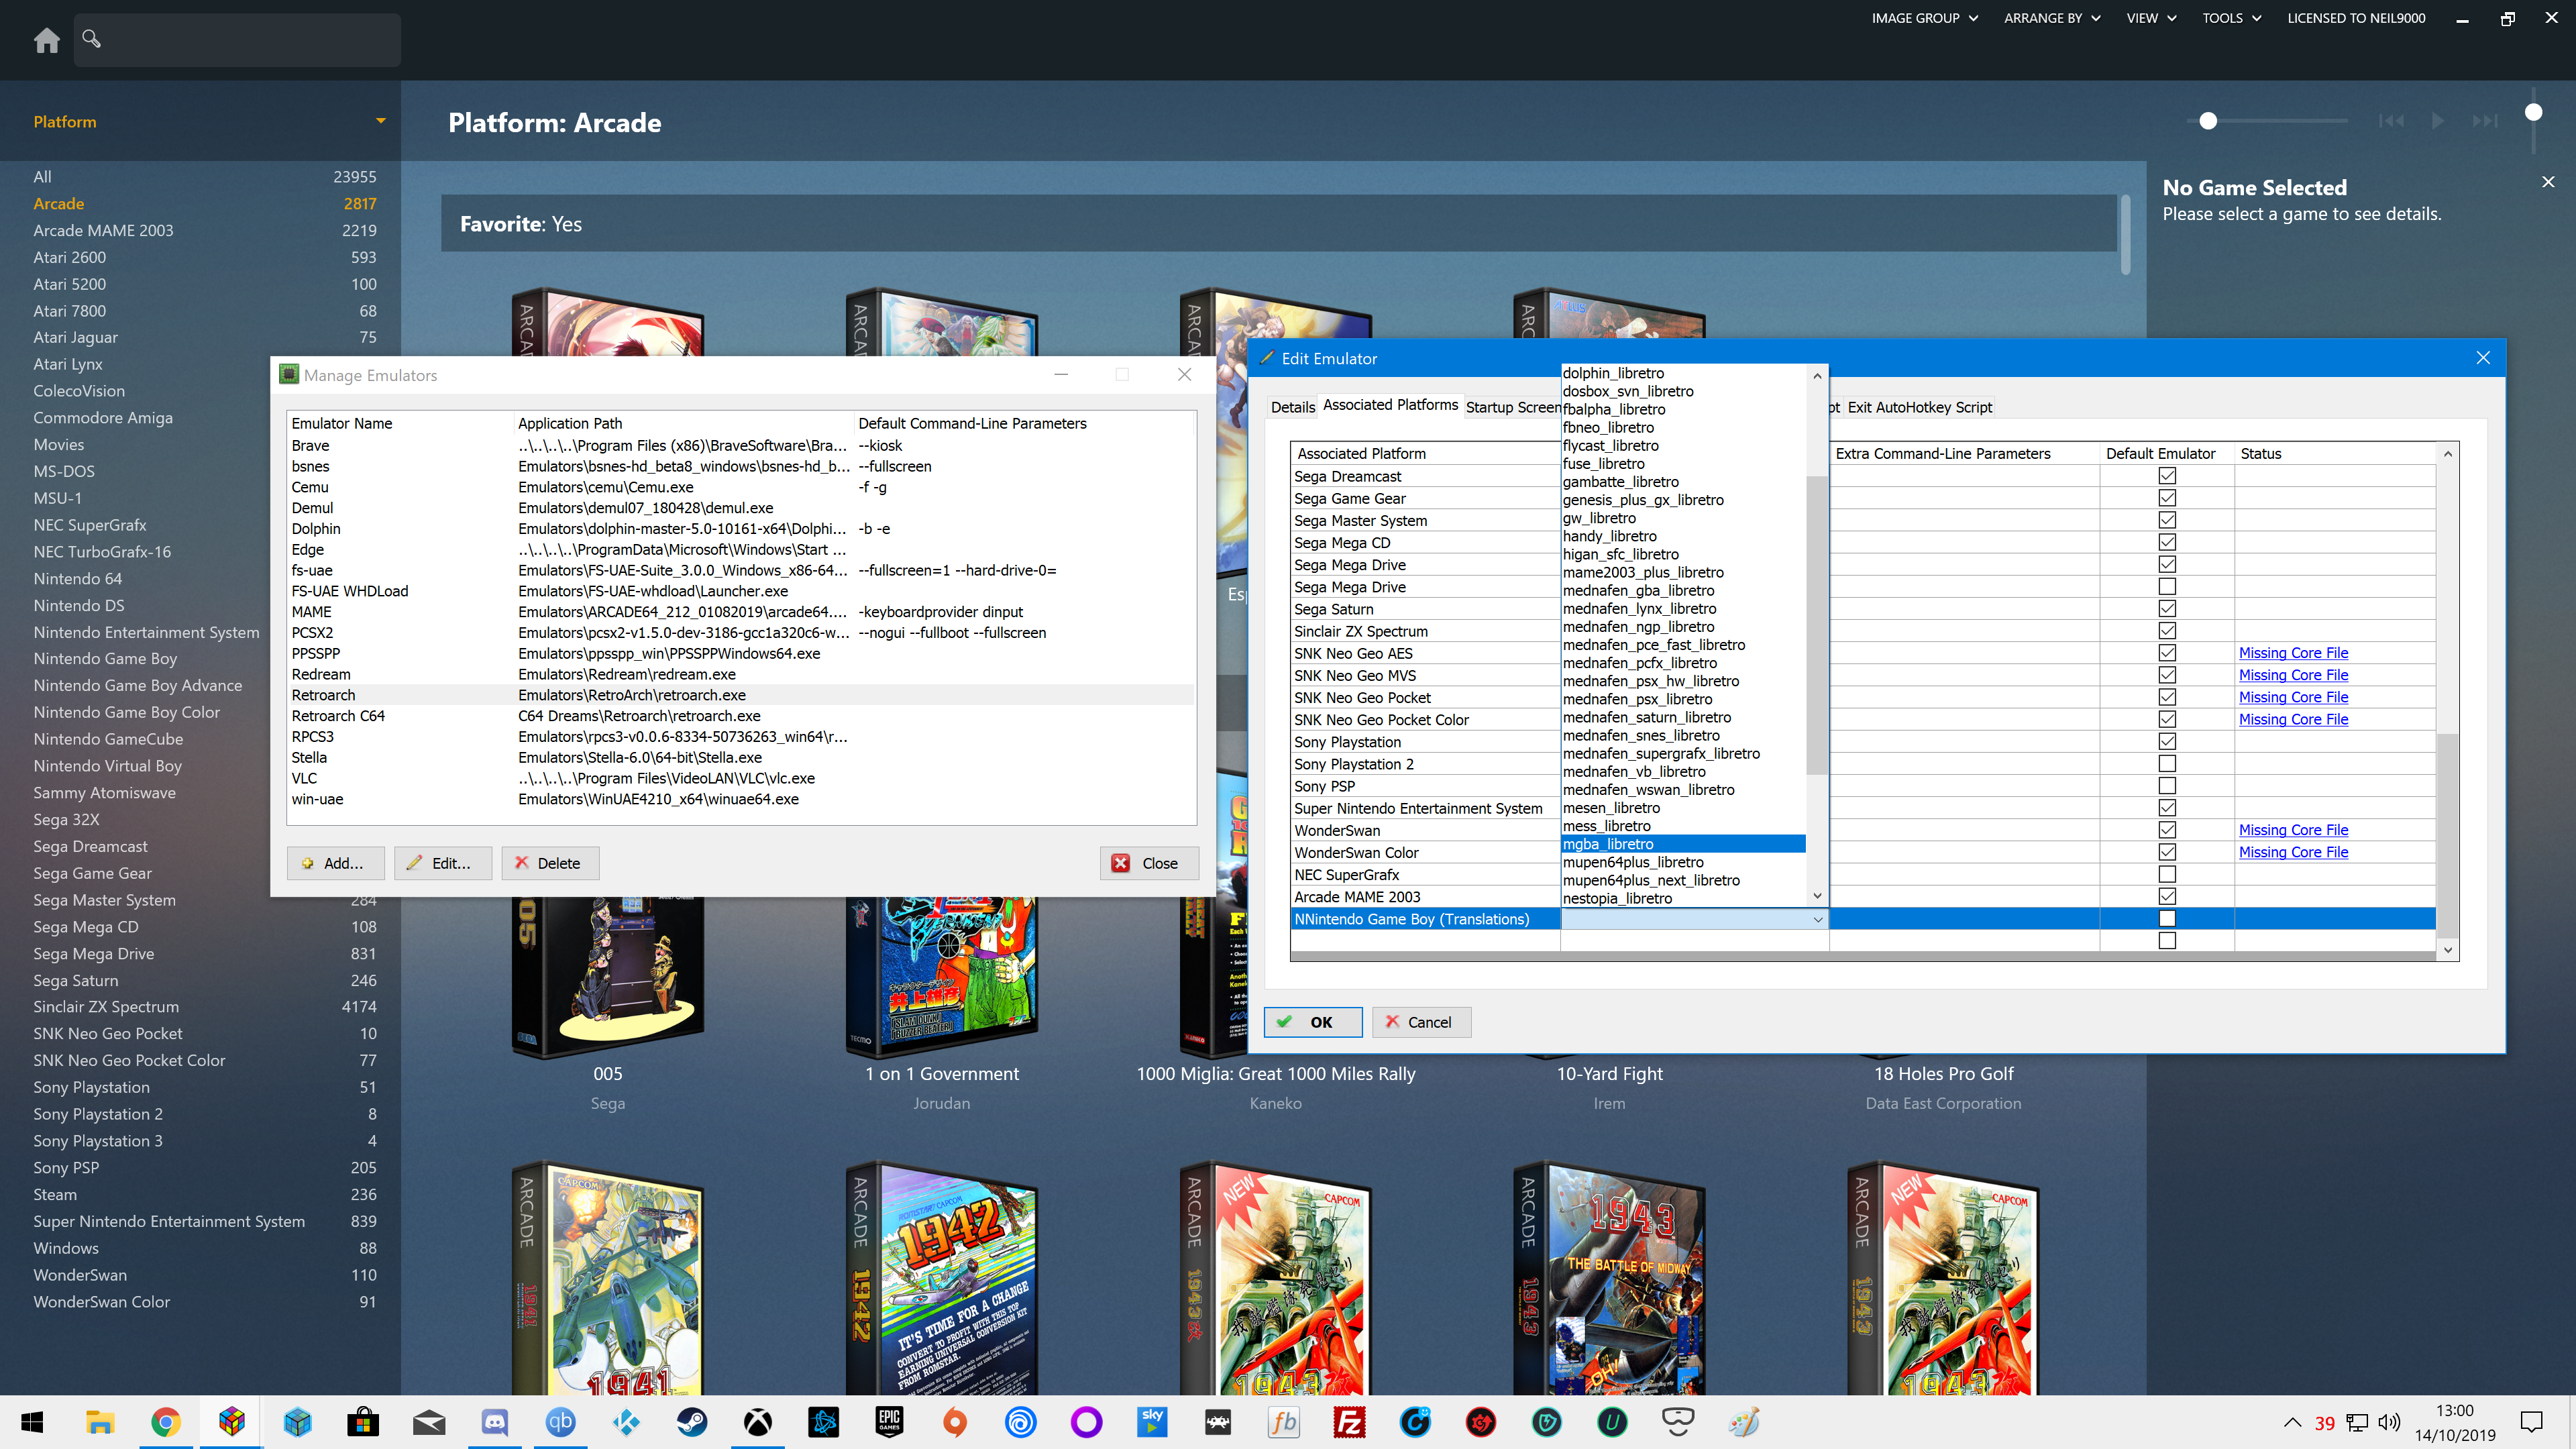Image resolution: width=2576 pixels, height=1449 pixels.
Task: Open the Xbox app on the taskbar
Action: (x=758, y=1422)
